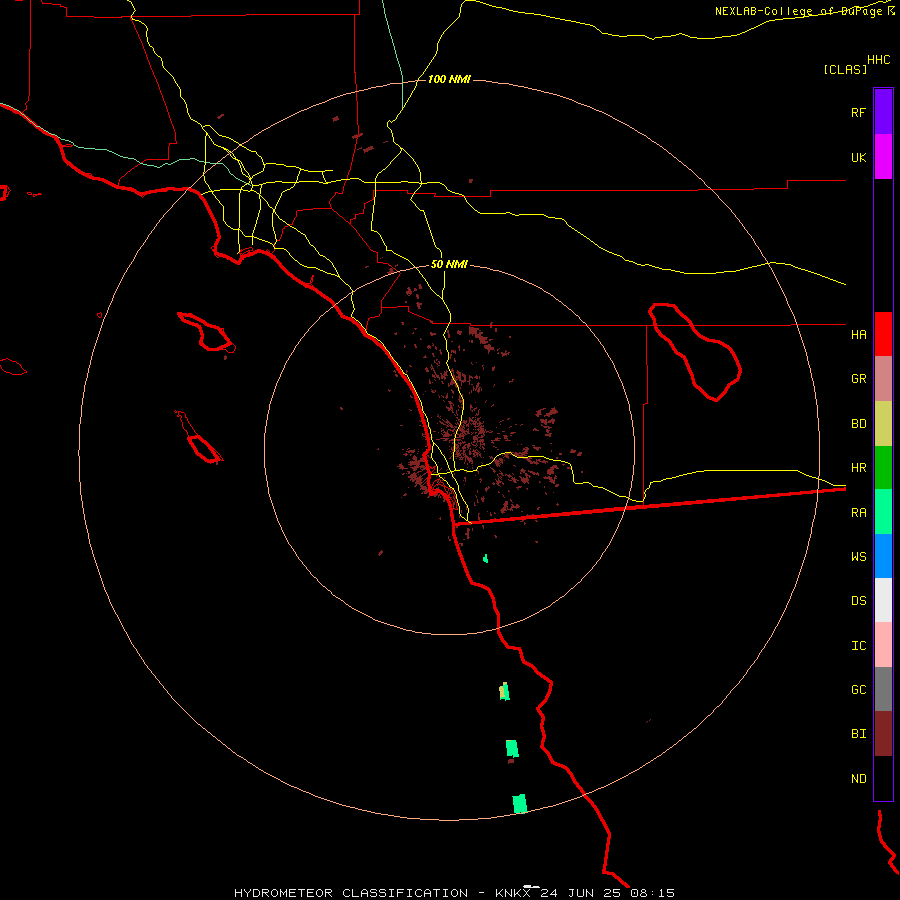Click the middle of the three southern rain echoes

click(512, 749)
